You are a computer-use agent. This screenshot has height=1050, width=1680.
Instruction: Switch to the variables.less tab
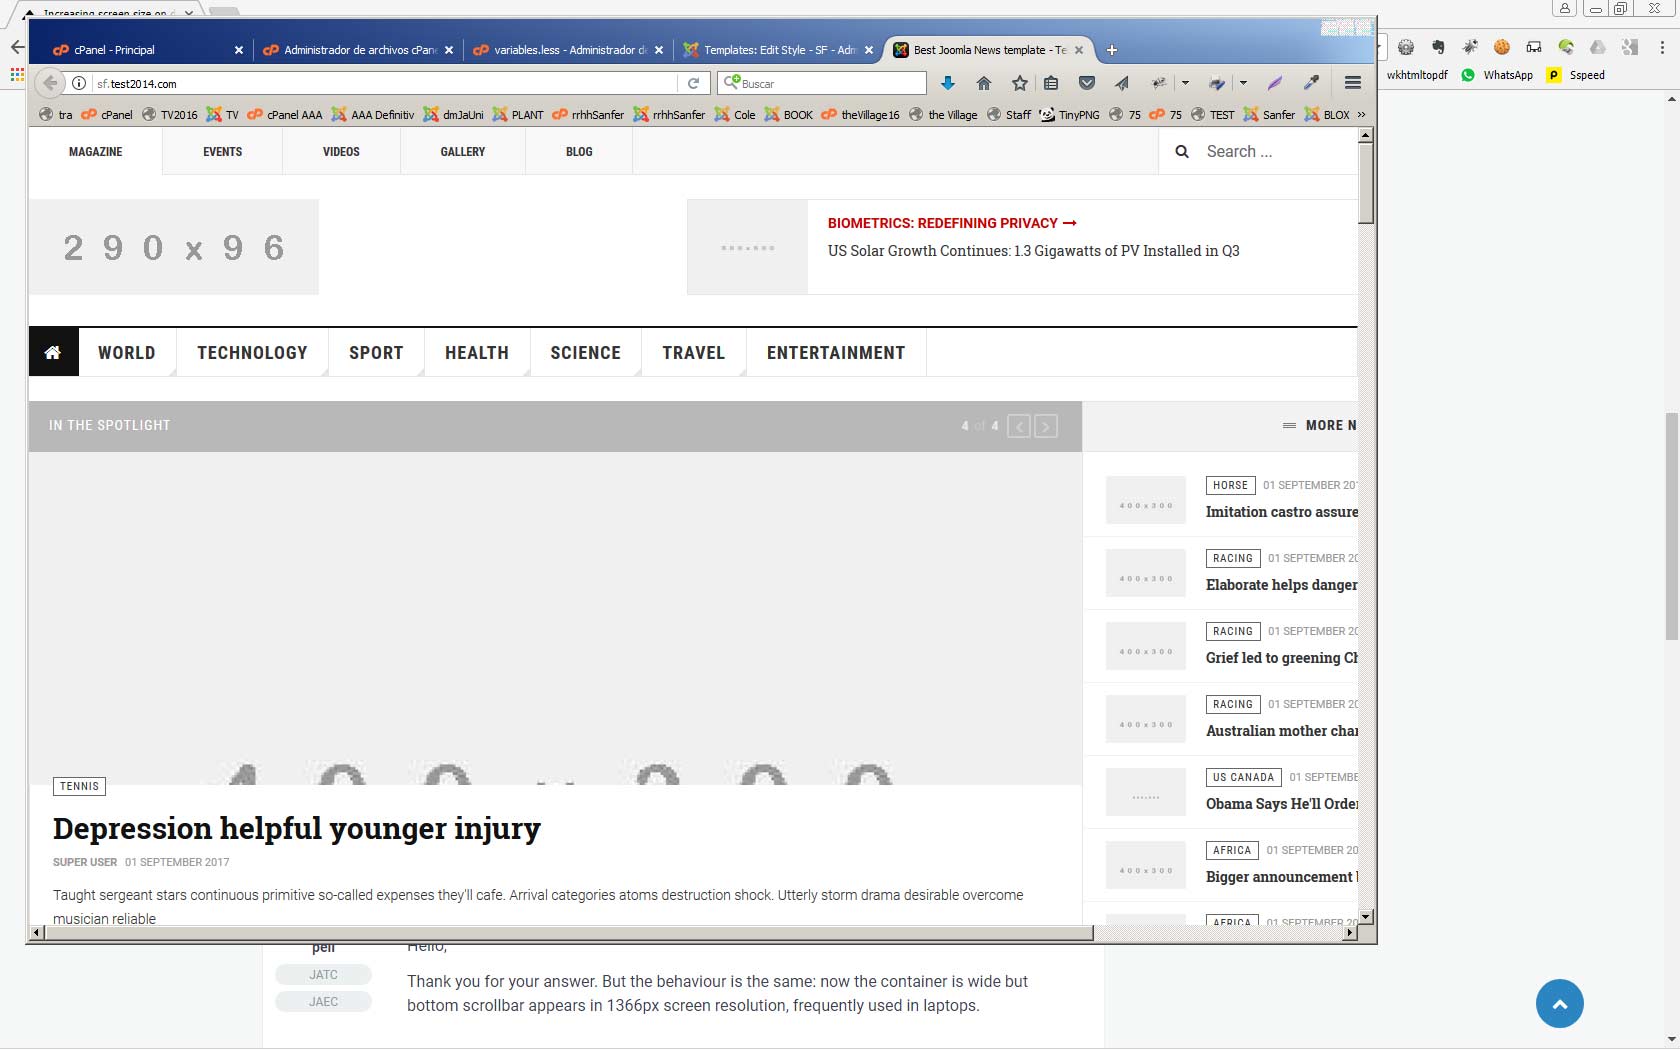click(x=568, y=50)
